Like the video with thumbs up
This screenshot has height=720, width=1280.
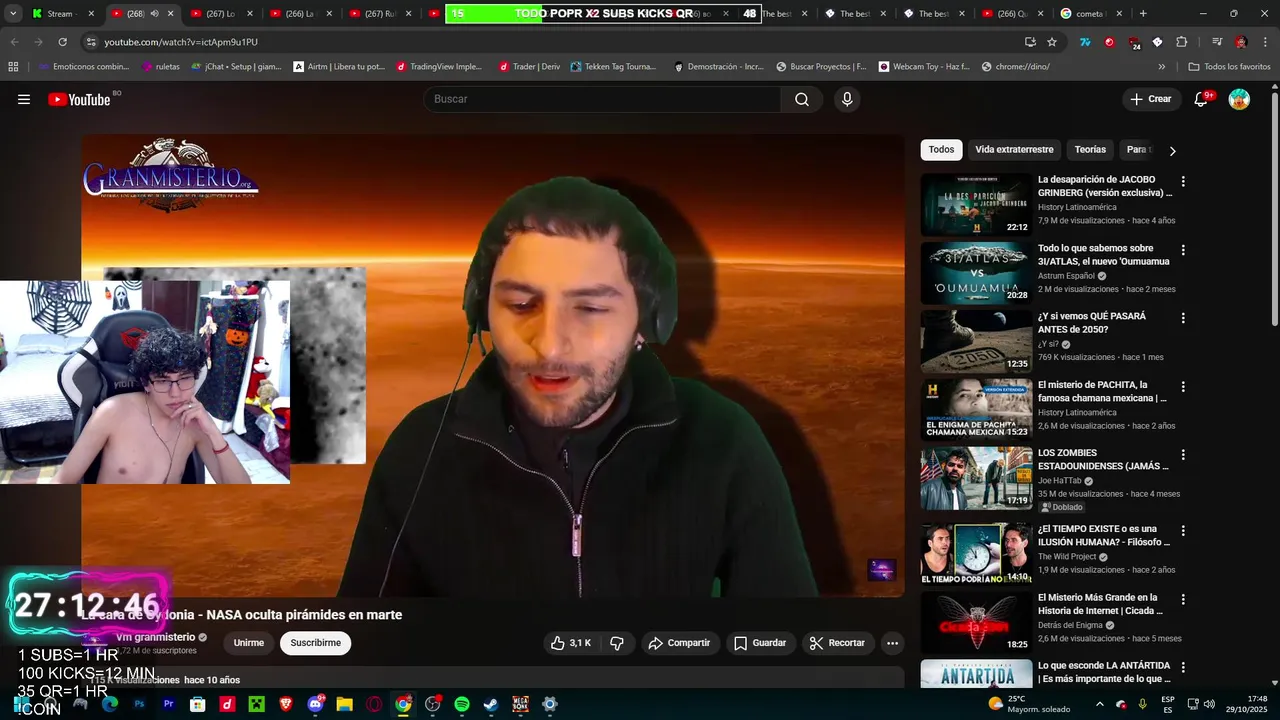tap(571, 643)
